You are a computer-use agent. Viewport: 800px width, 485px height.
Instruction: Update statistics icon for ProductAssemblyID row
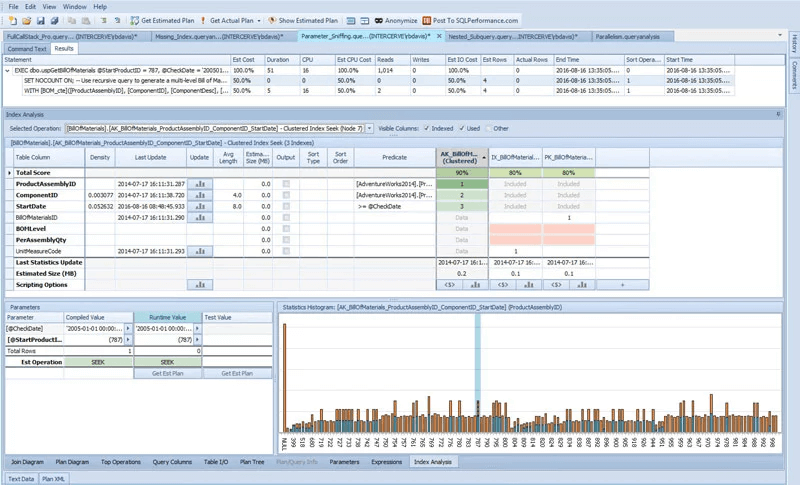199,184
